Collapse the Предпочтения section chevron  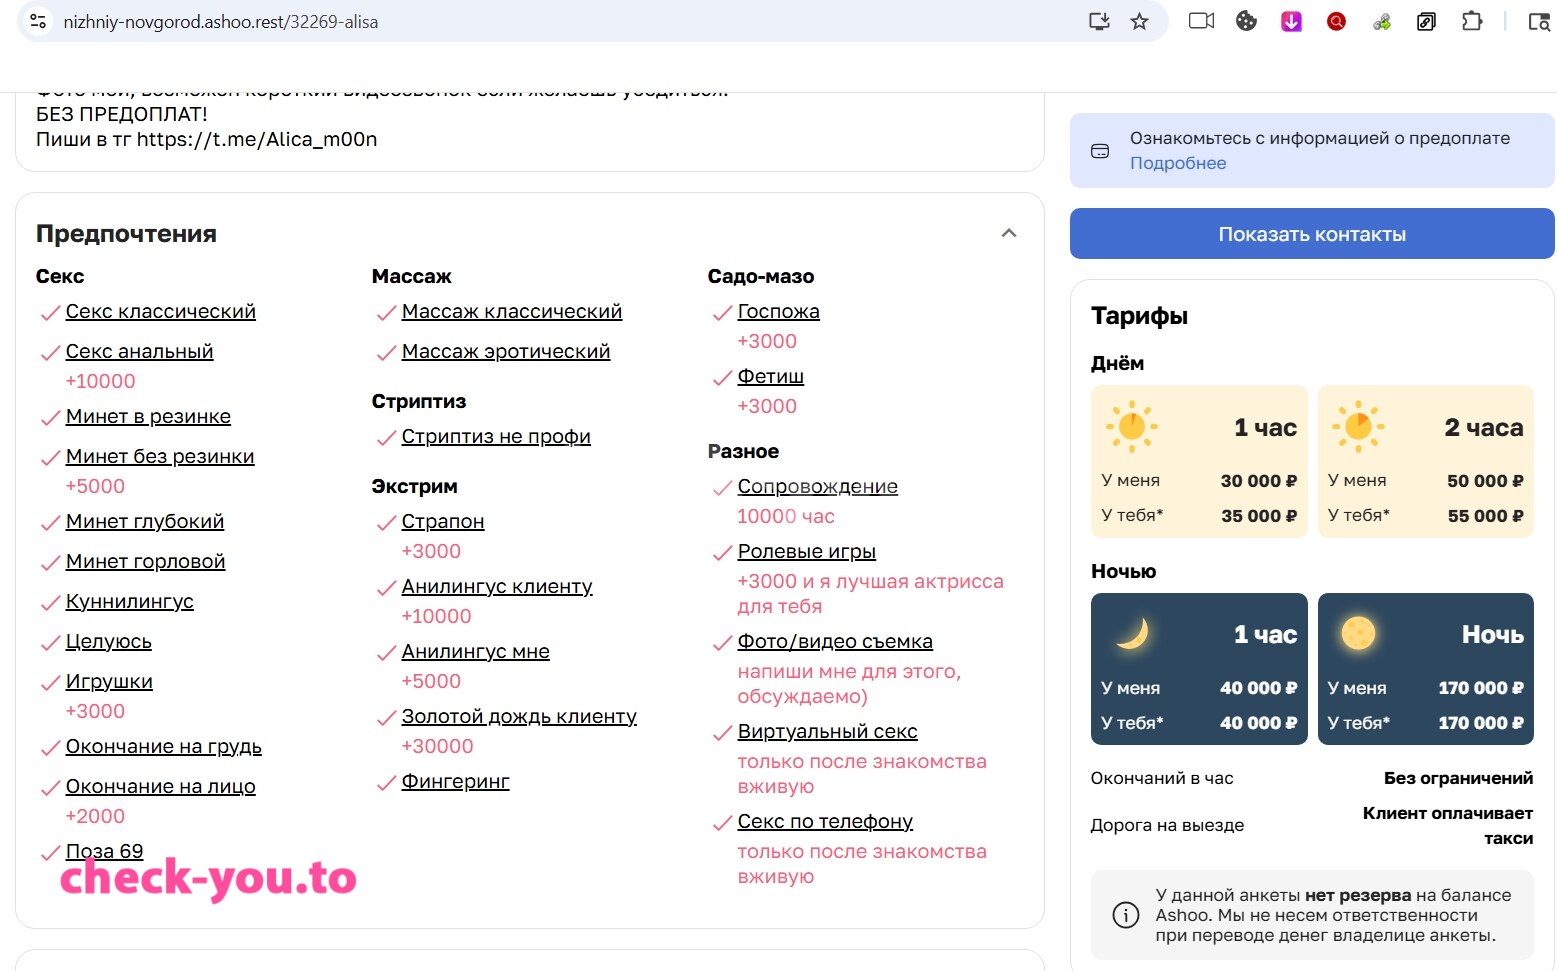point(1009,233)
